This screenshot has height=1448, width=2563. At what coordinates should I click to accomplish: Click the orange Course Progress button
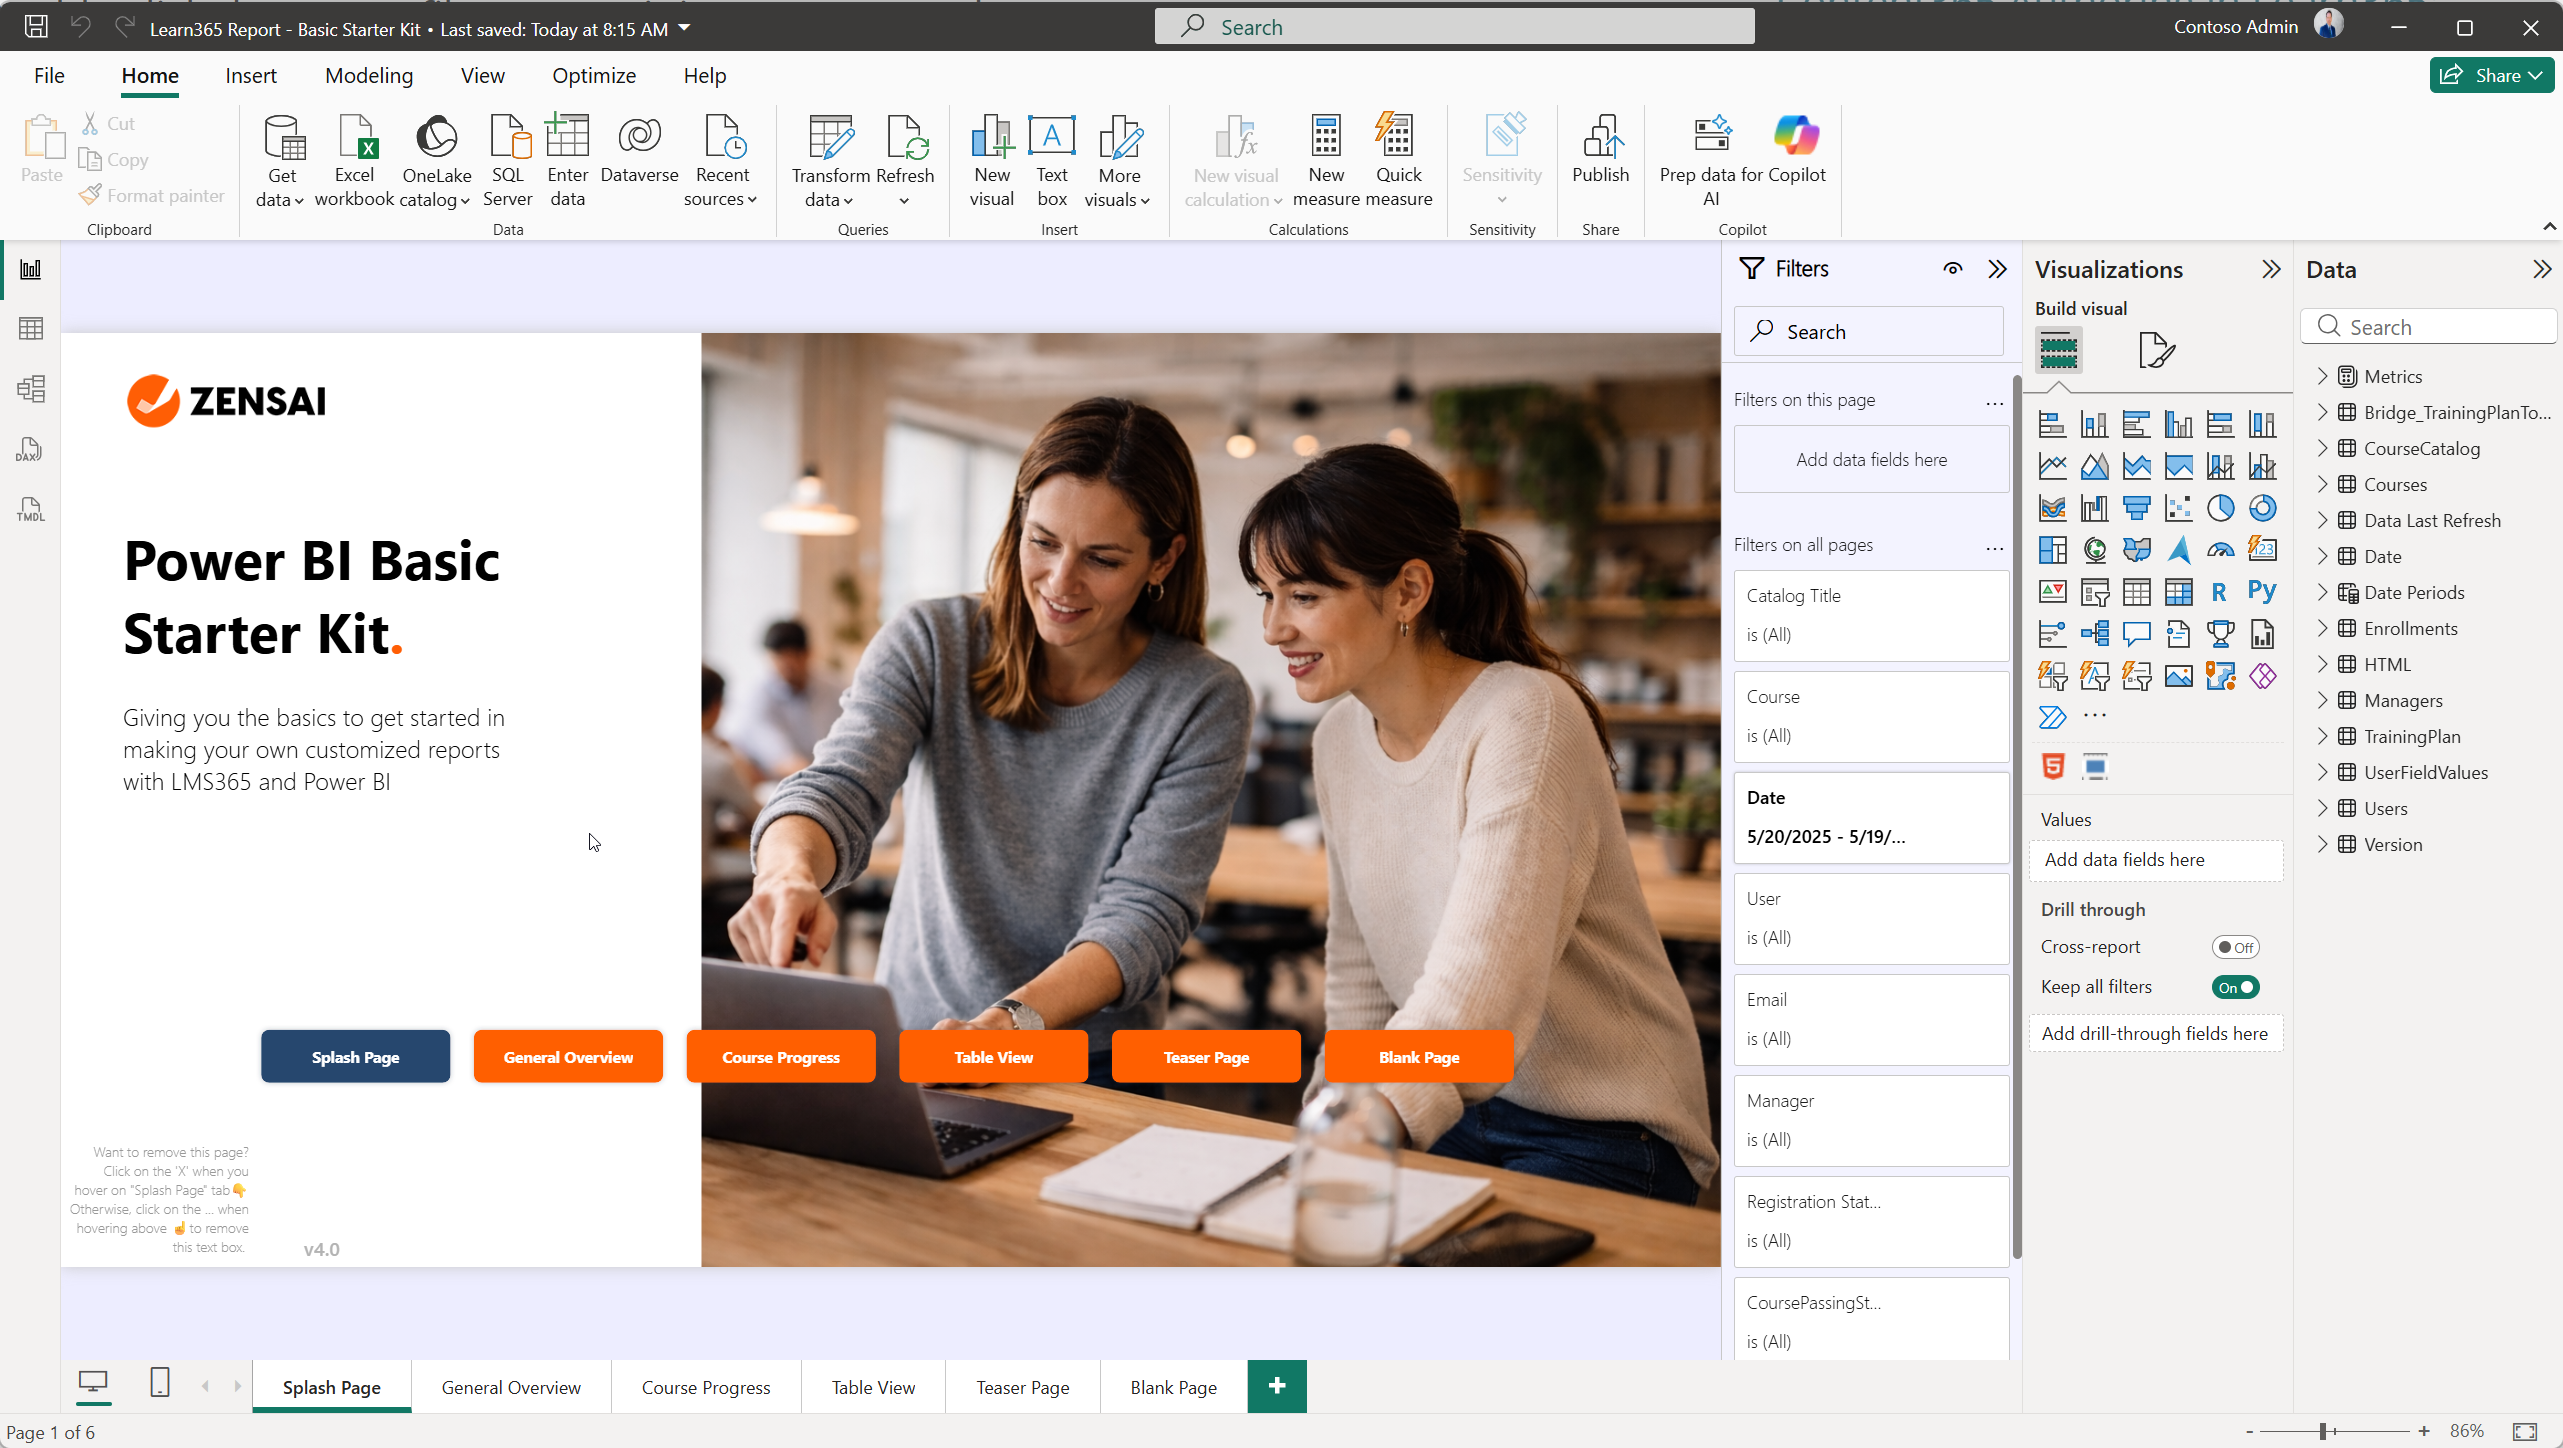pos(781,1057)
